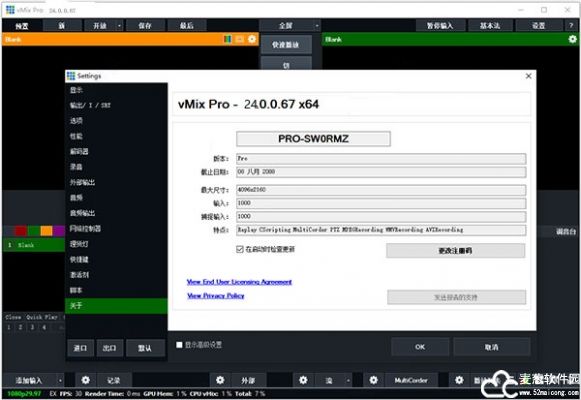
Task: Open gear settings left of MultiCorder button
Action: coord(374,380)
